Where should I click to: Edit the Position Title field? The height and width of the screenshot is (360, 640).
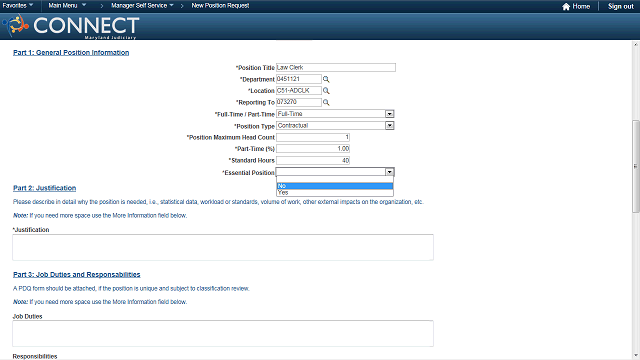(336, 67)
